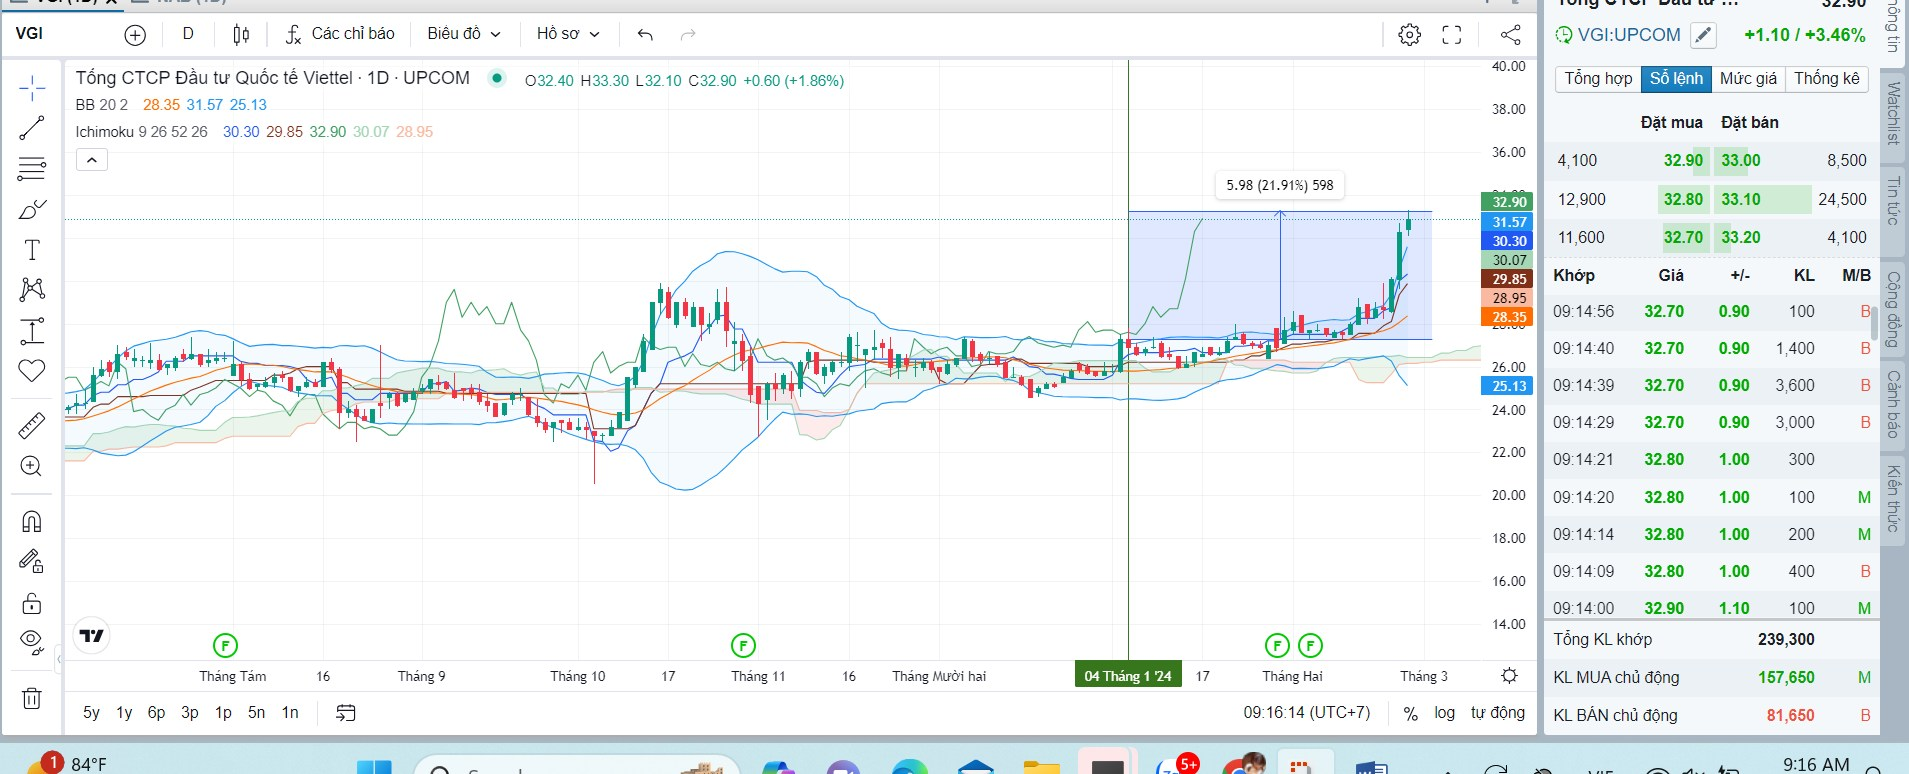Click the share chart icon
This screenshot has height=774, width=1909.
(1511, 35)
